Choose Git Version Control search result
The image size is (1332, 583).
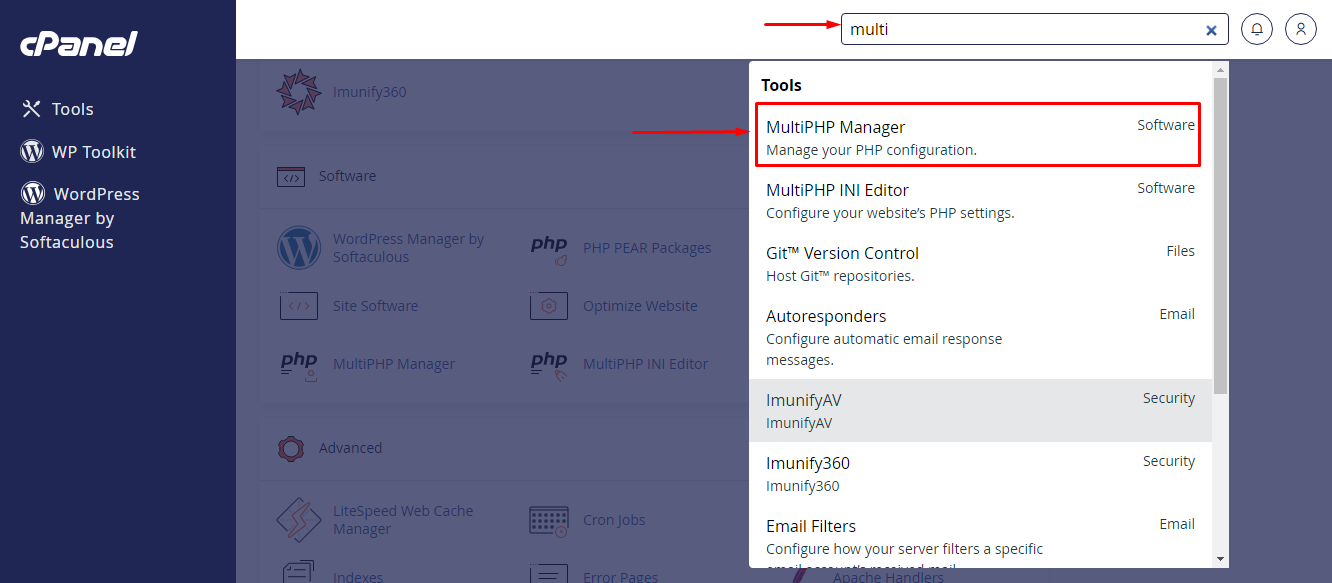pos(976,264)
